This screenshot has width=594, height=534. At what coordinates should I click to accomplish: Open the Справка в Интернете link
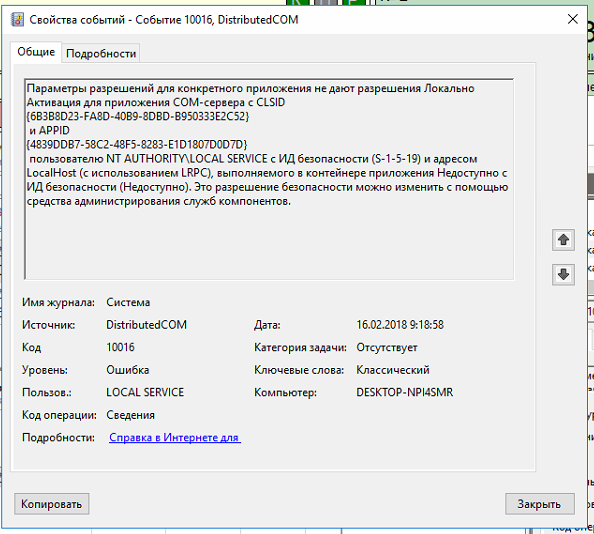click(x=175, y=437)
